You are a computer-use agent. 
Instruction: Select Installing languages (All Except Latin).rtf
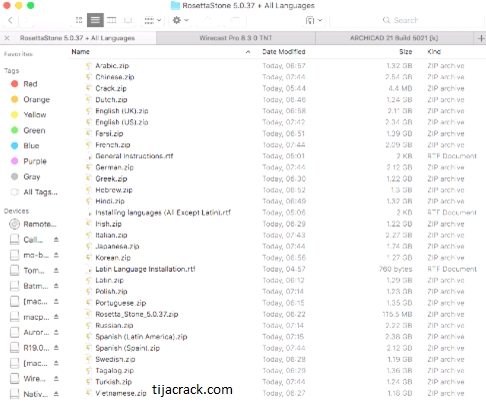tap(163, 212)
